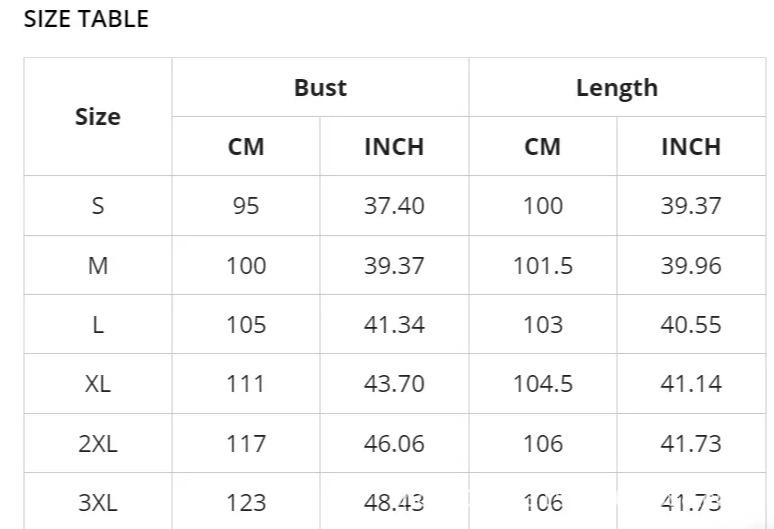Click the 101.5 cm length cell
Screen dimensions: 774x529
click(x=543, y=266)
